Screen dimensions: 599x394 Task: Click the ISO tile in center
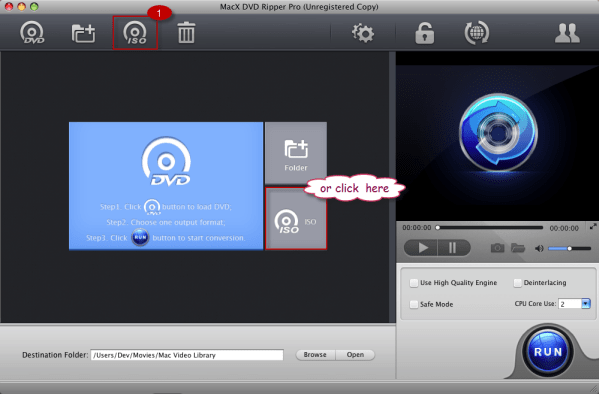pos(296,219)
